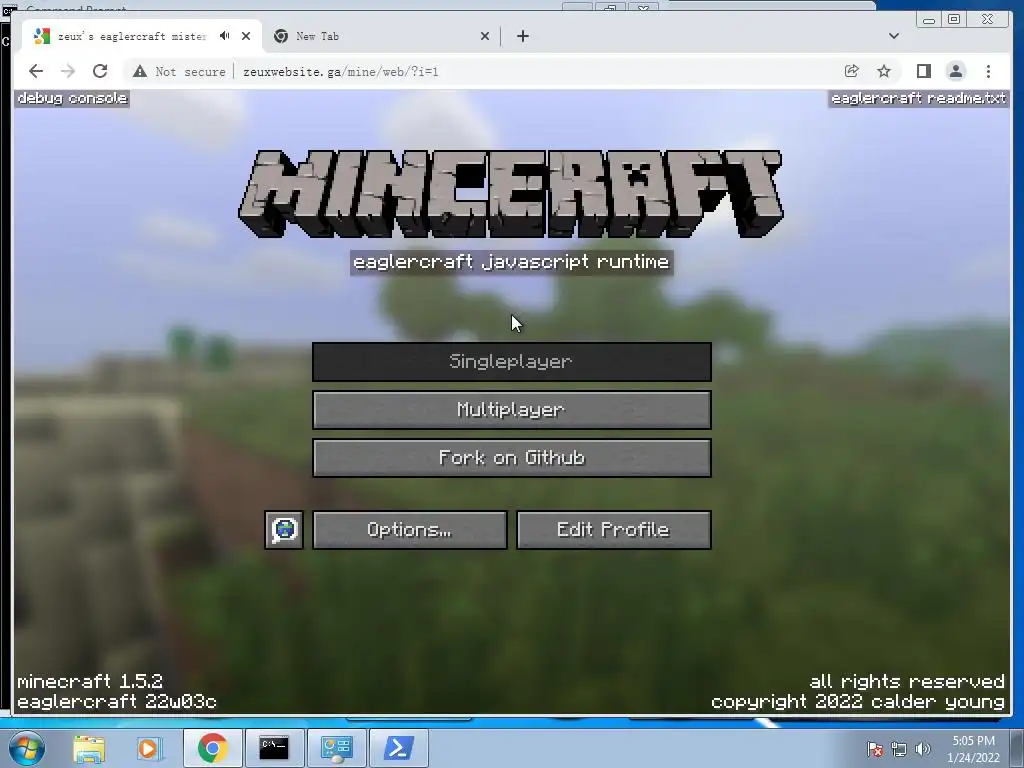The width and height of the screenshot is (1024, 768).
Task: Open the Windows Start menu
Action: point(27,748)
